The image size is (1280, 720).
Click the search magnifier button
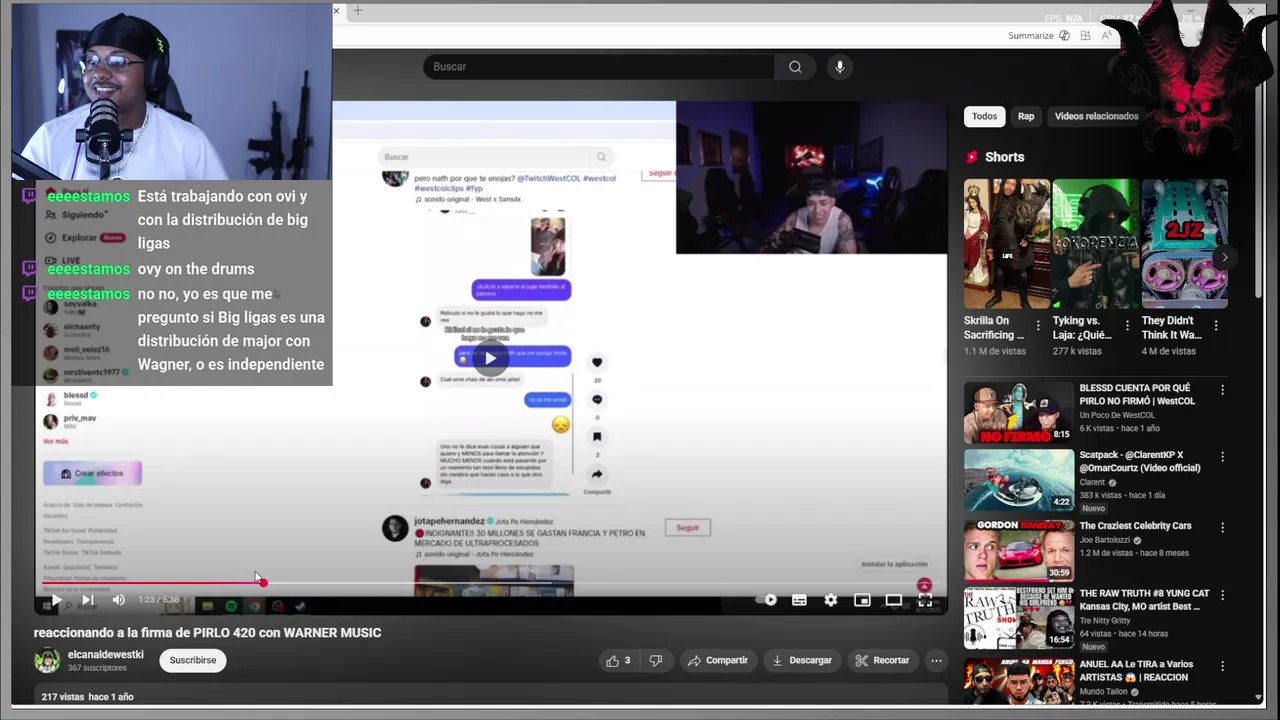coord(795,66)
